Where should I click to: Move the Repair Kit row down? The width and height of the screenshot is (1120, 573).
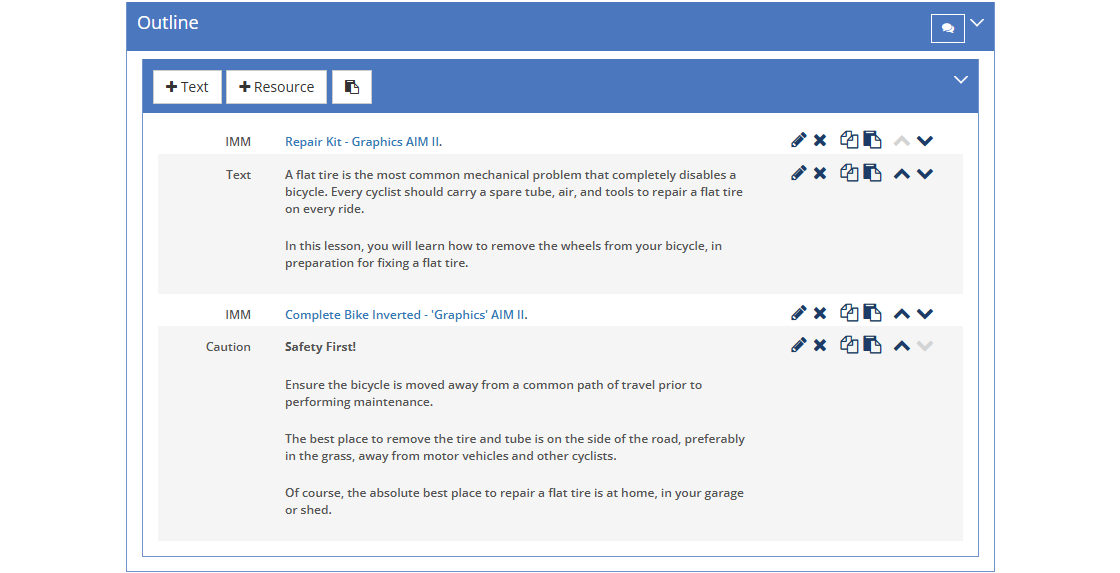(925, 141)
